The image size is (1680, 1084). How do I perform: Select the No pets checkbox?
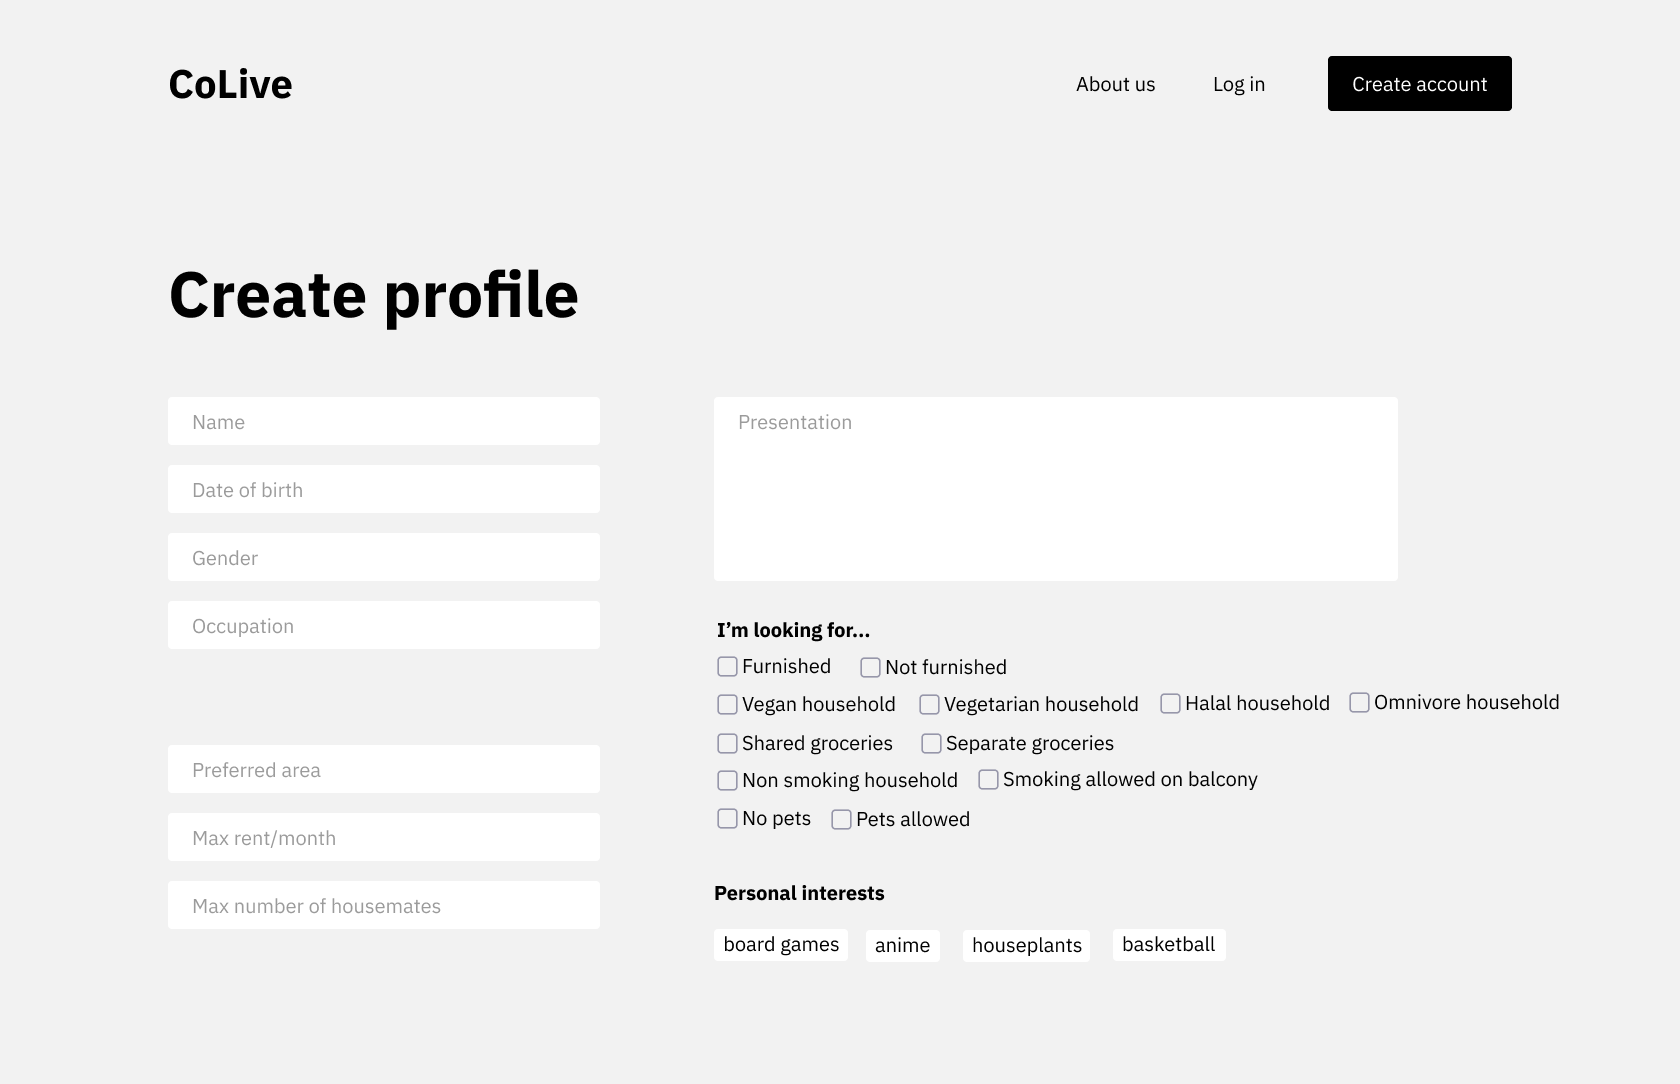[727, 818]
